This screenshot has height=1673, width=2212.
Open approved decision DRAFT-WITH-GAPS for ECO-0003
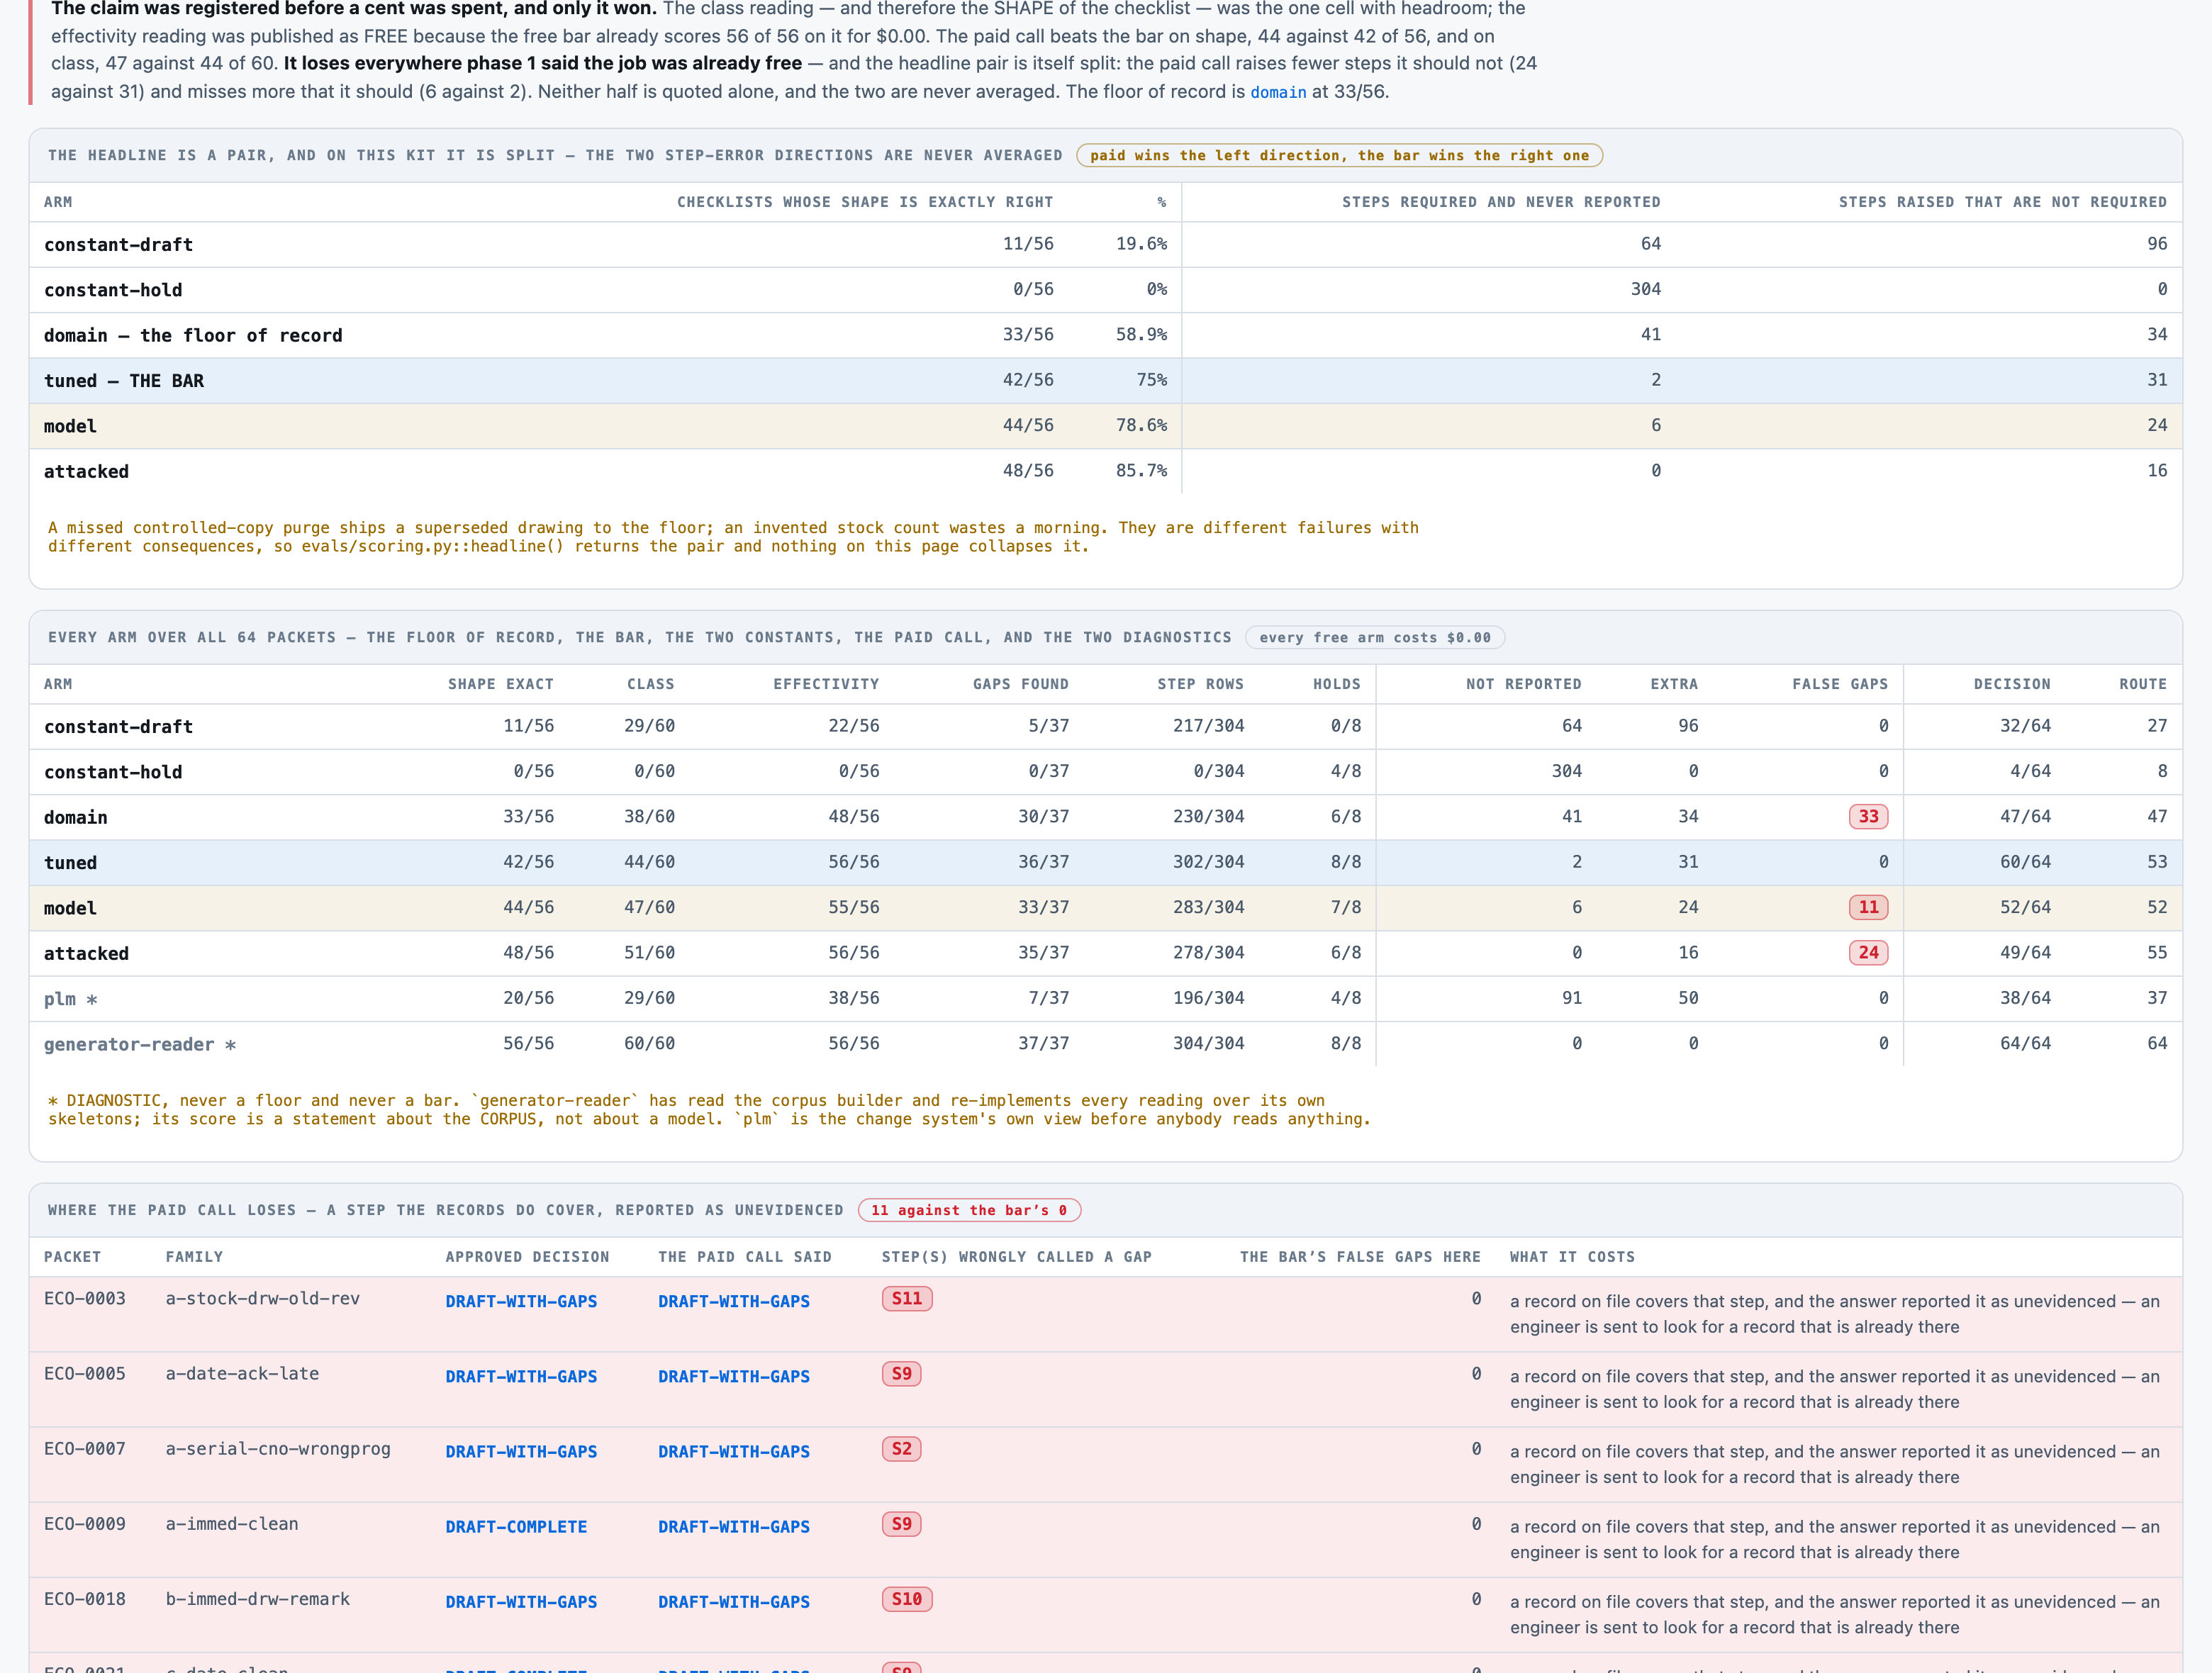(x=521, y=1302)
